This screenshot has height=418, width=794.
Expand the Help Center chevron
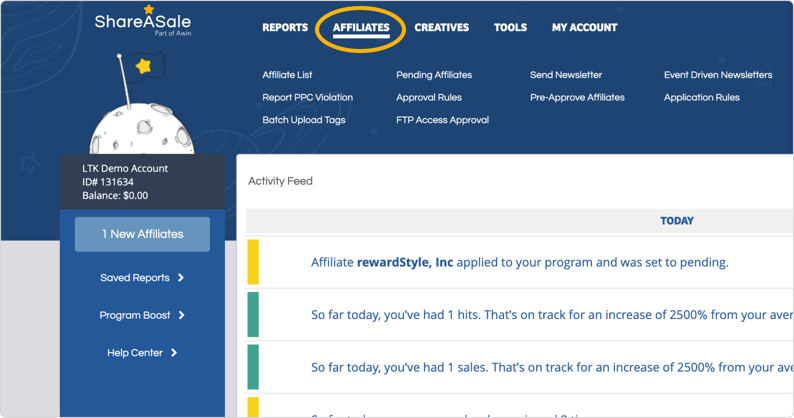pyautogui.click(x=174, y=353)
